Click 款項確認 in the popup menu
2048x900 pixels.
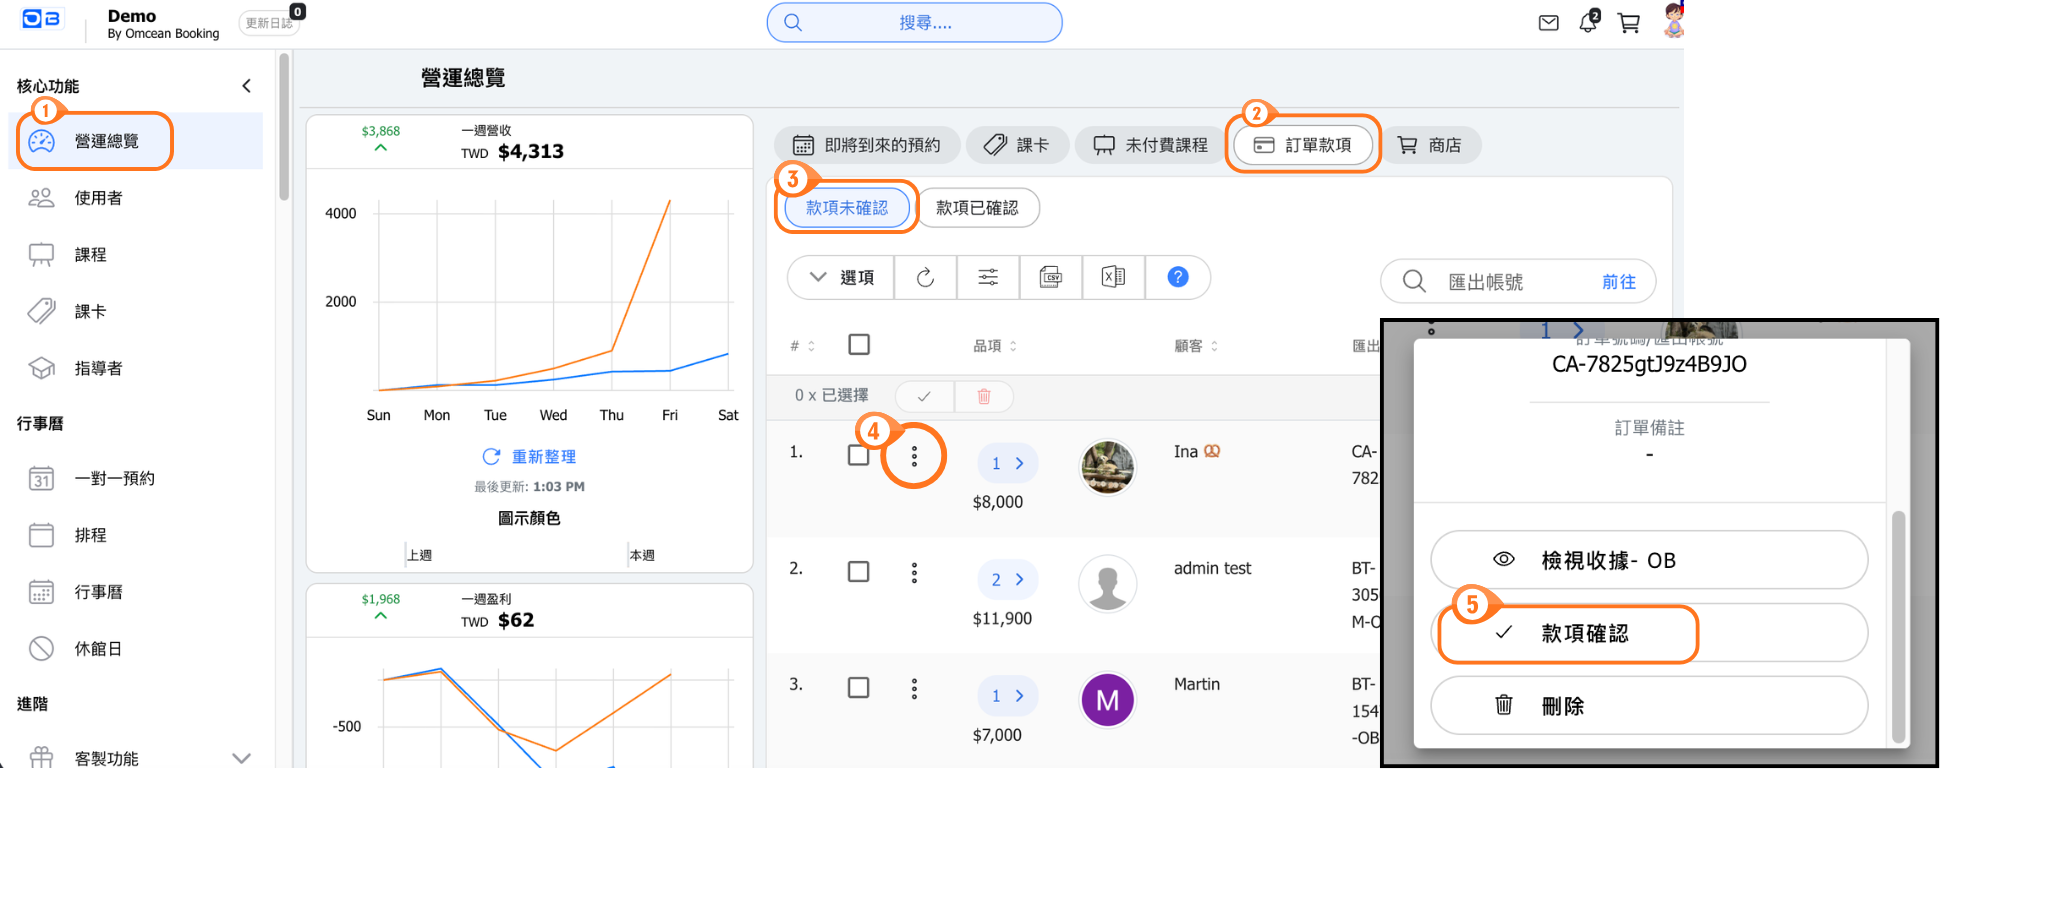pos(1584,634)
